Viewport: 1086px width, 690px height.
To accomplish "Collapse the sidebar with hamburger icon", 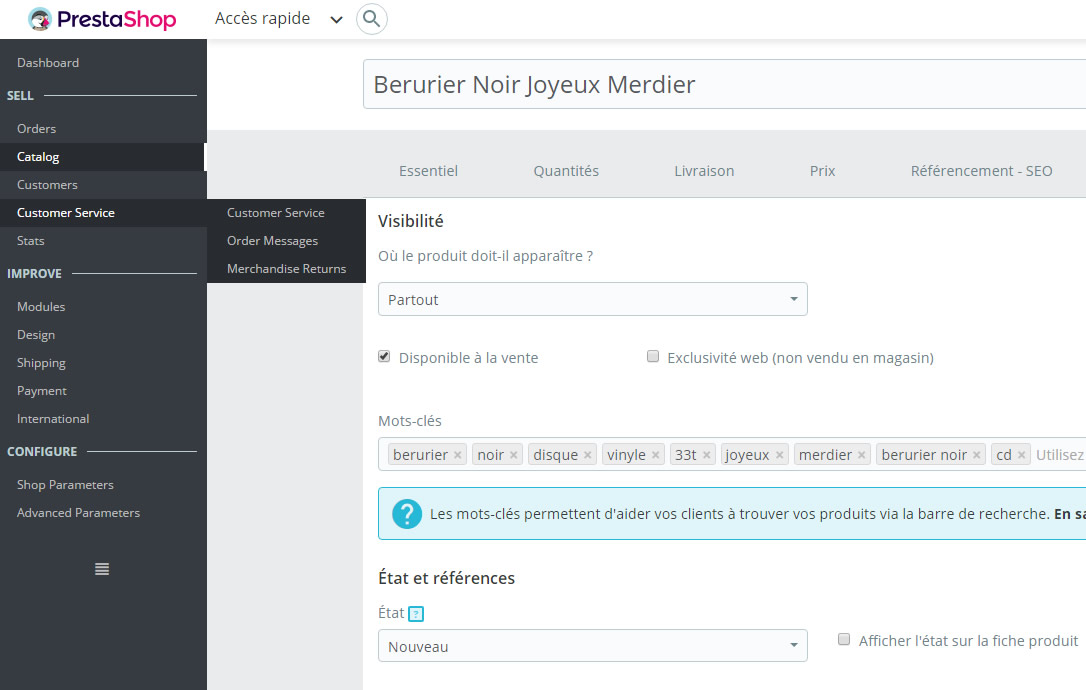I will pos(102,569).
